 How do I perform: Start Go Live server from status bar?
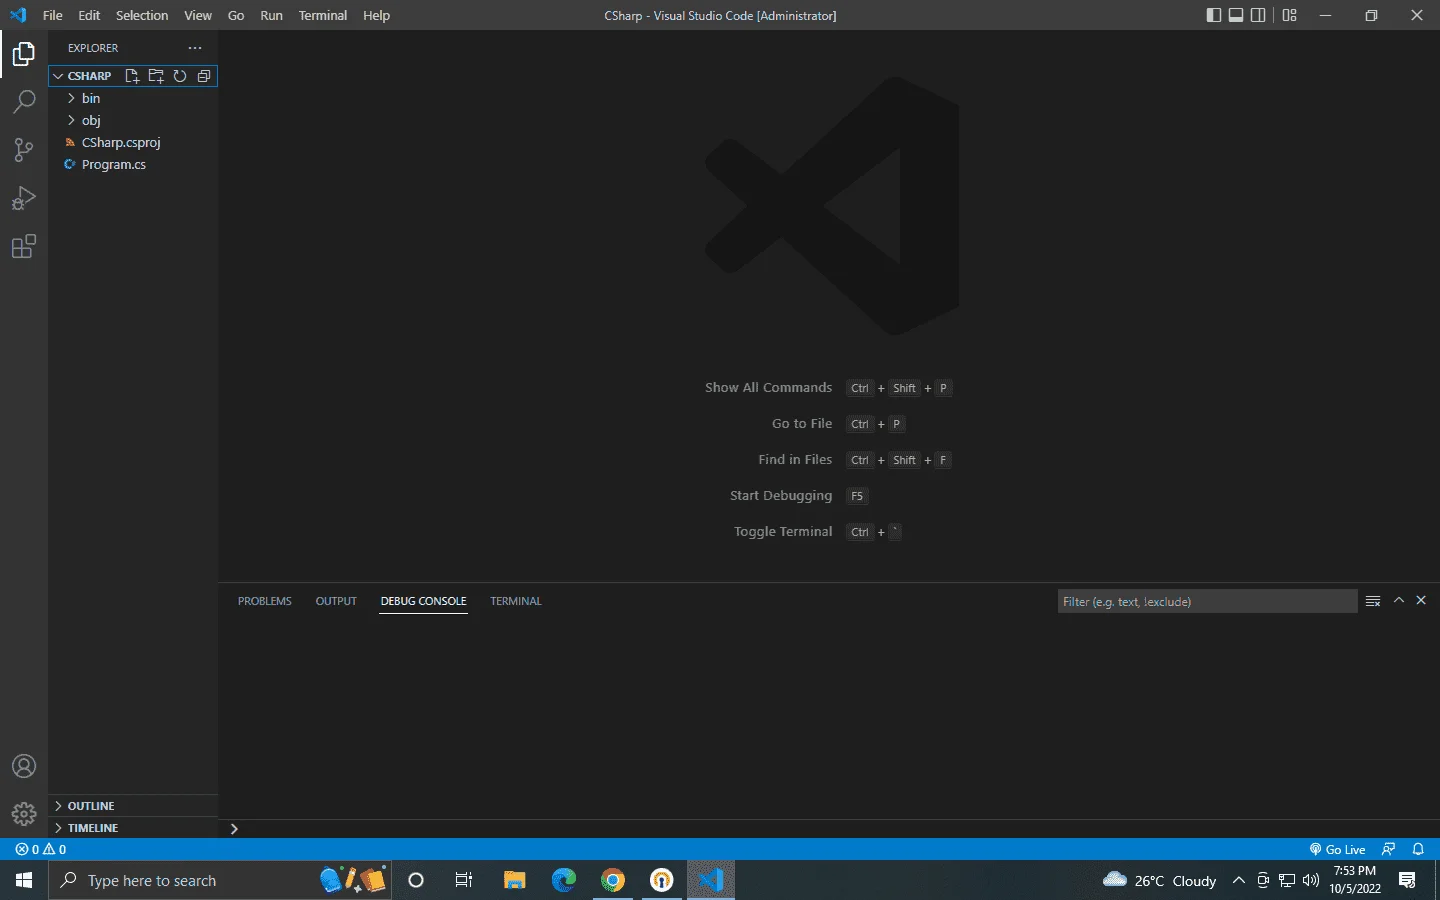tap(1337, 849)
